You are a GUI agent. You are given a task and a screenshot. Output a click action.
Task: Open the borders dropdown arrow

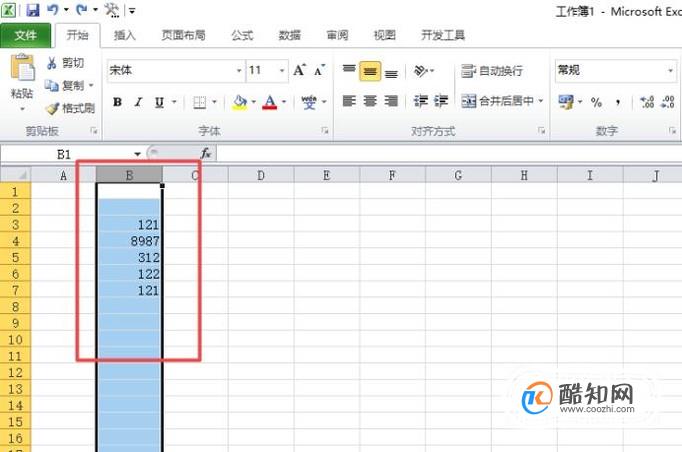[x=214, y=102]
